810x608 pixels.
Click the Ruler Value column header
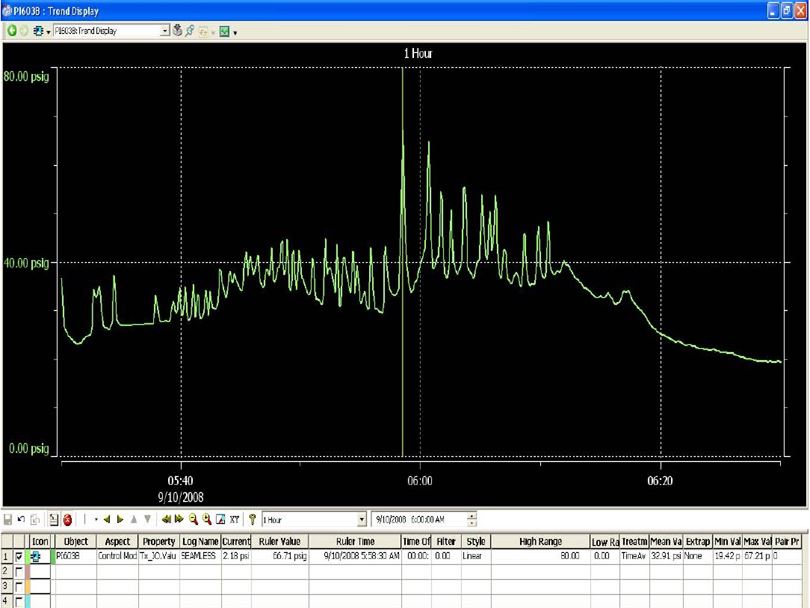[279, 541]
